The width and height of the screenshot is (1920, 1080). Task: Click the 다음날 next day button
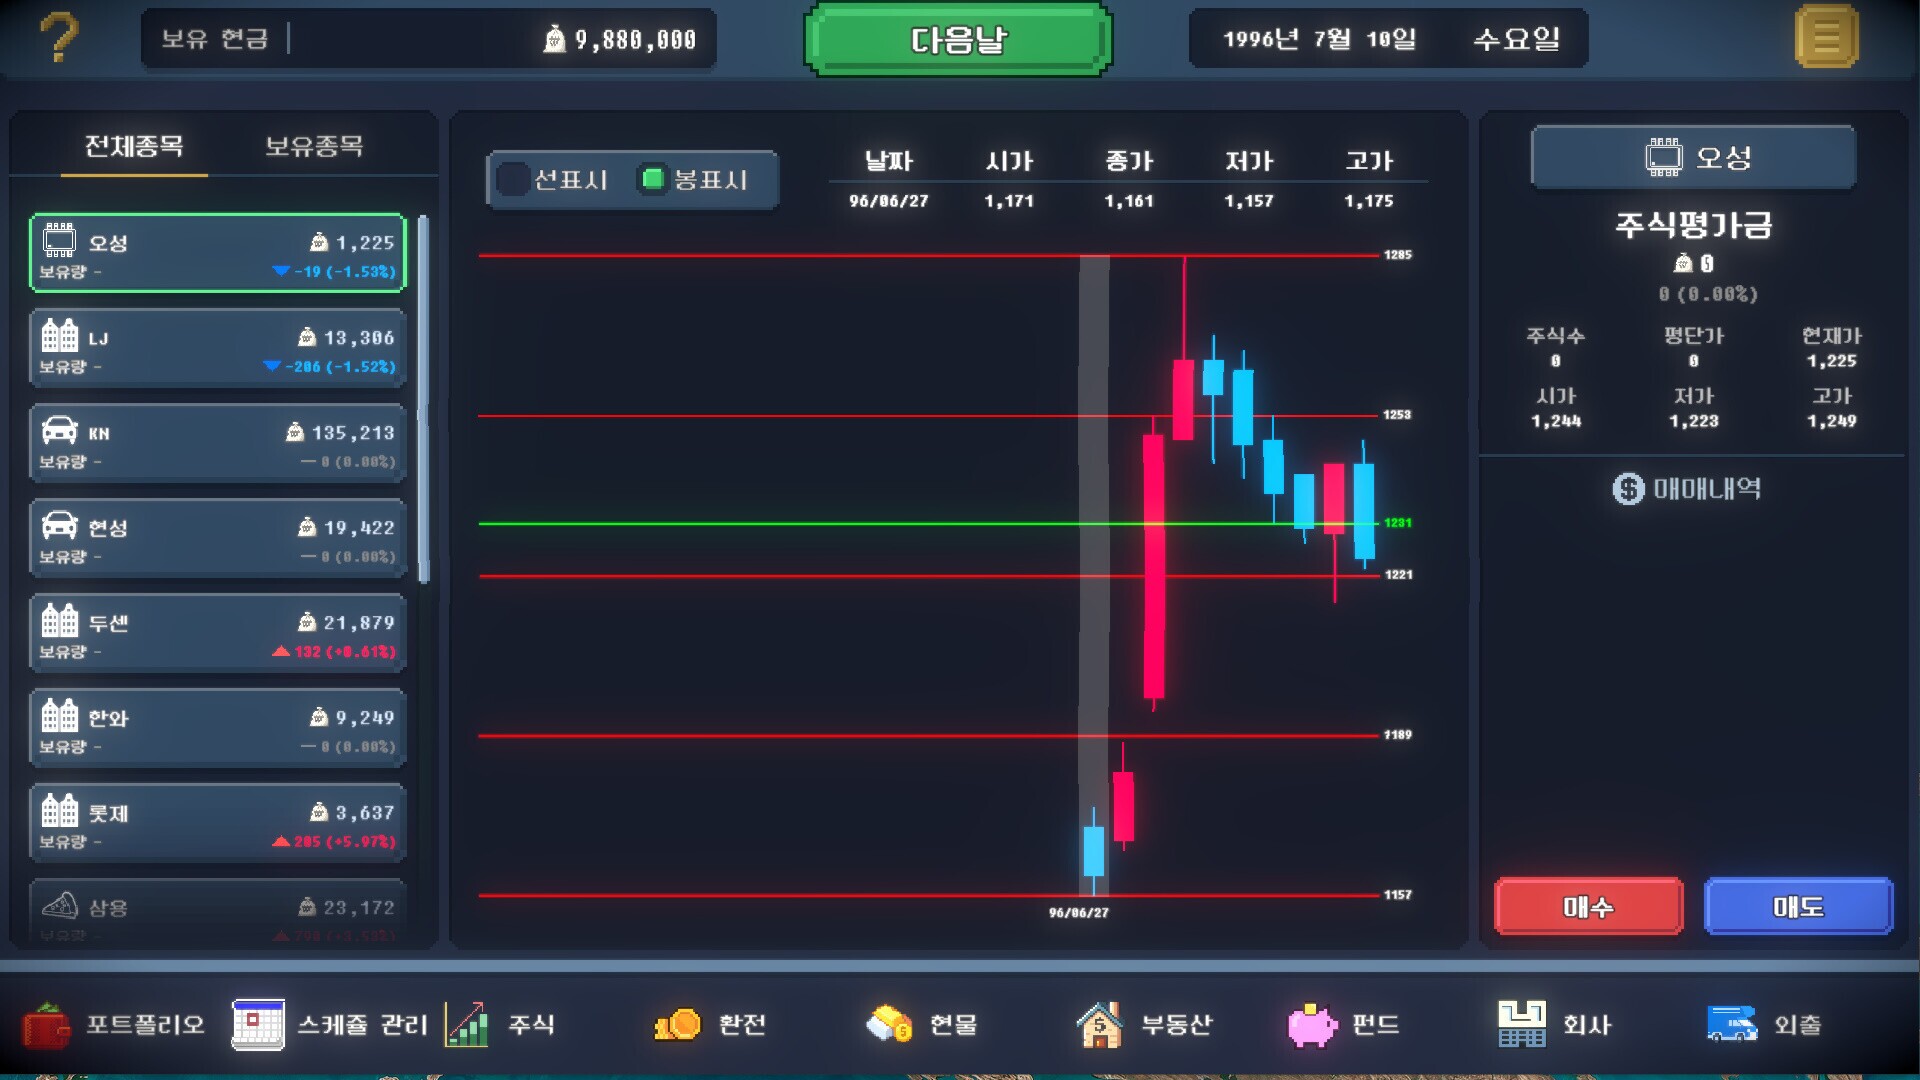point(958,40)
